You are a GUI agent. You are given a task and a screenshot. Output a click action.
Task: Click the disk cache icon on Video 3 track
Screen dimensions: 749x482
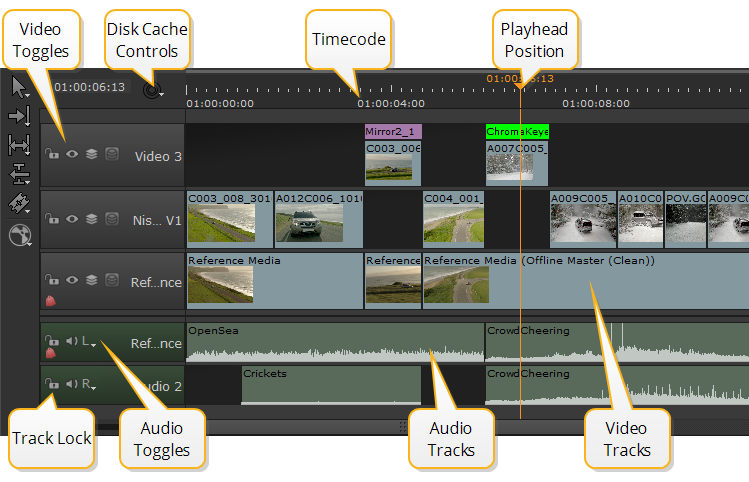pos(111,155)
